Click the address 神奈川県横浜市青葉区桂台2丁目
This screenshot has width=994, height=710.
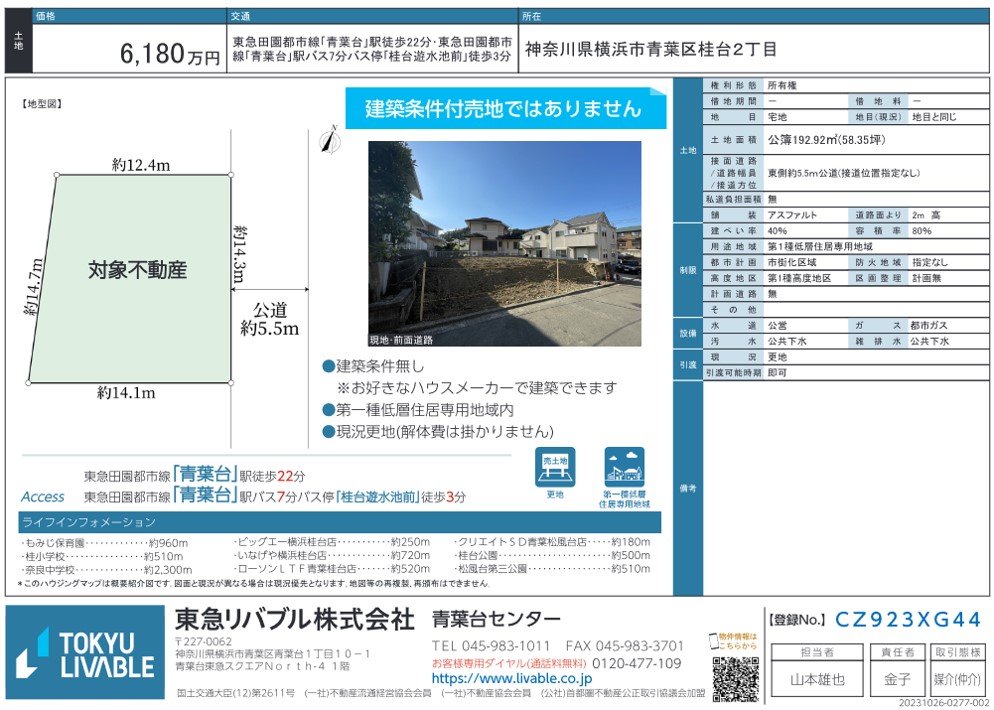(x=650, y=50)
